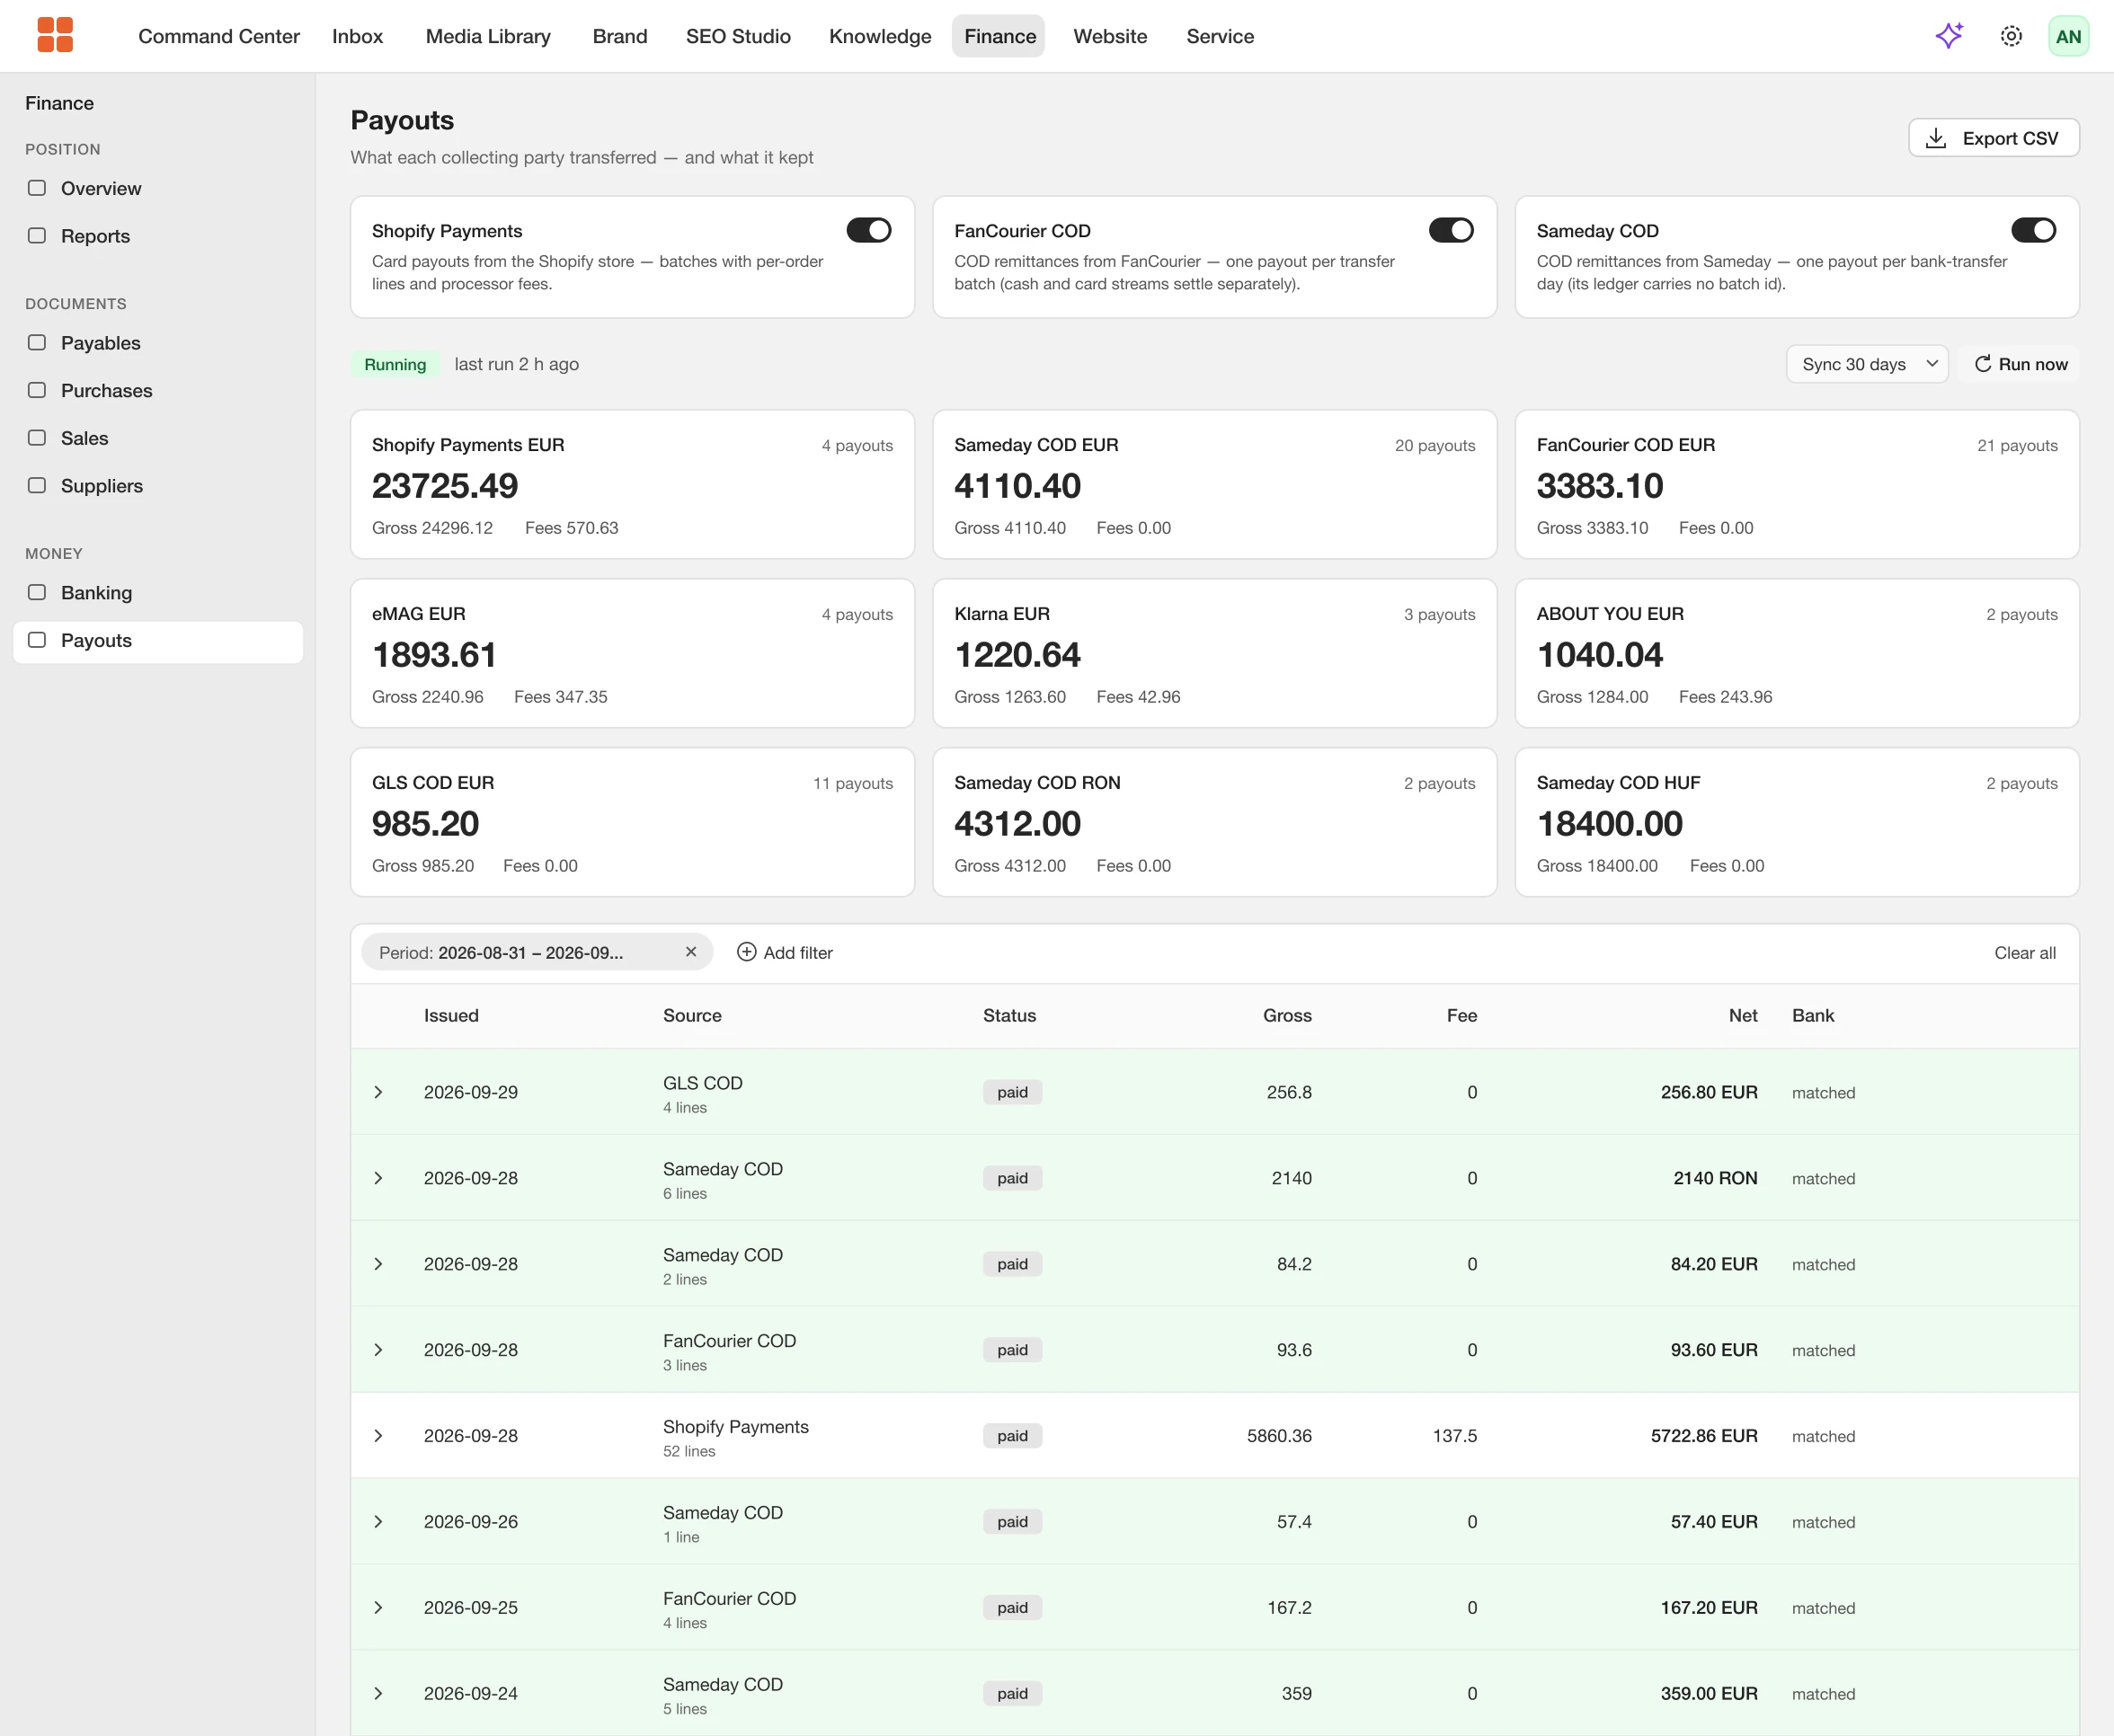Screen dimensions: 2114x1736
Task: Expand the Sameday COD 84.20 EUR row
Action: 378,1264
